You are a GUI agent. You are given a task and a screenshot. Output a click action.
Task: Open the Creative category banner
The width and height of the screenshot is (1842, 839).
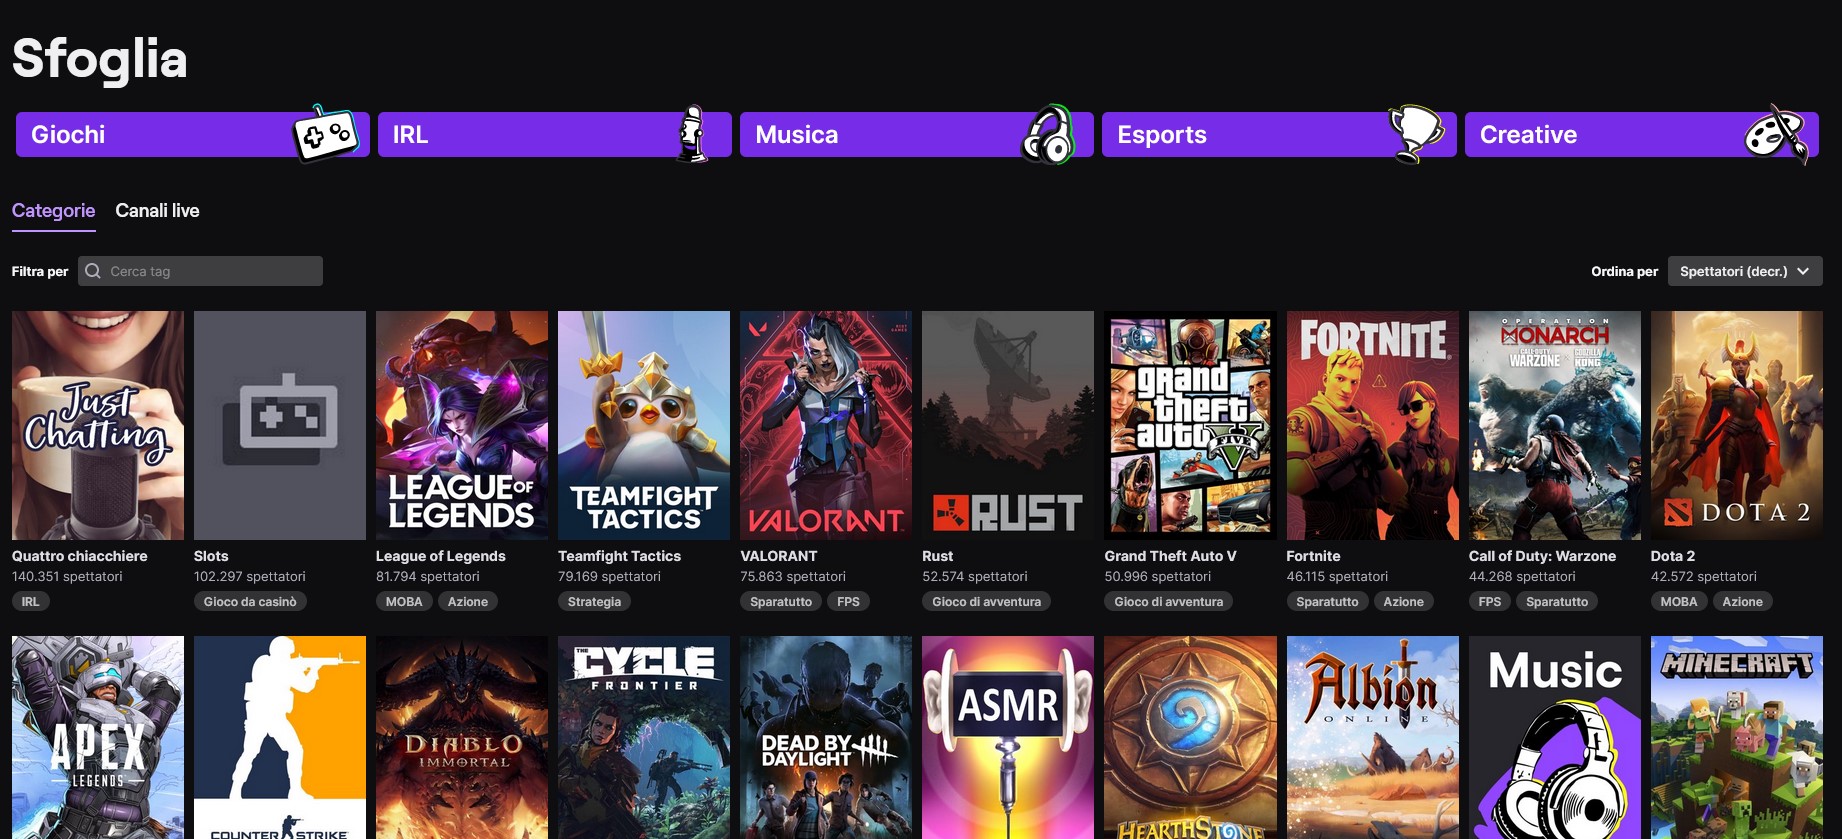coord(1642,135)
